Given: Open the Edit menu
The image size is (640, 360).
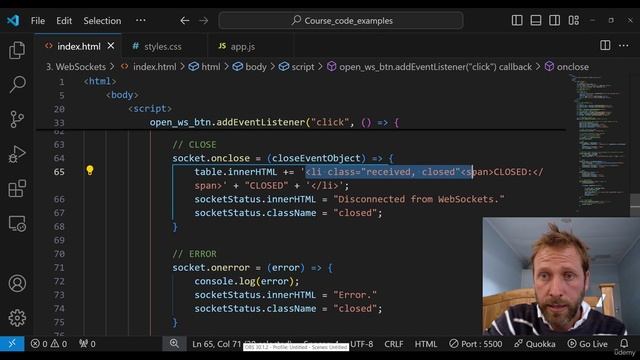Looking at the screenshot, I should [64, 20].
